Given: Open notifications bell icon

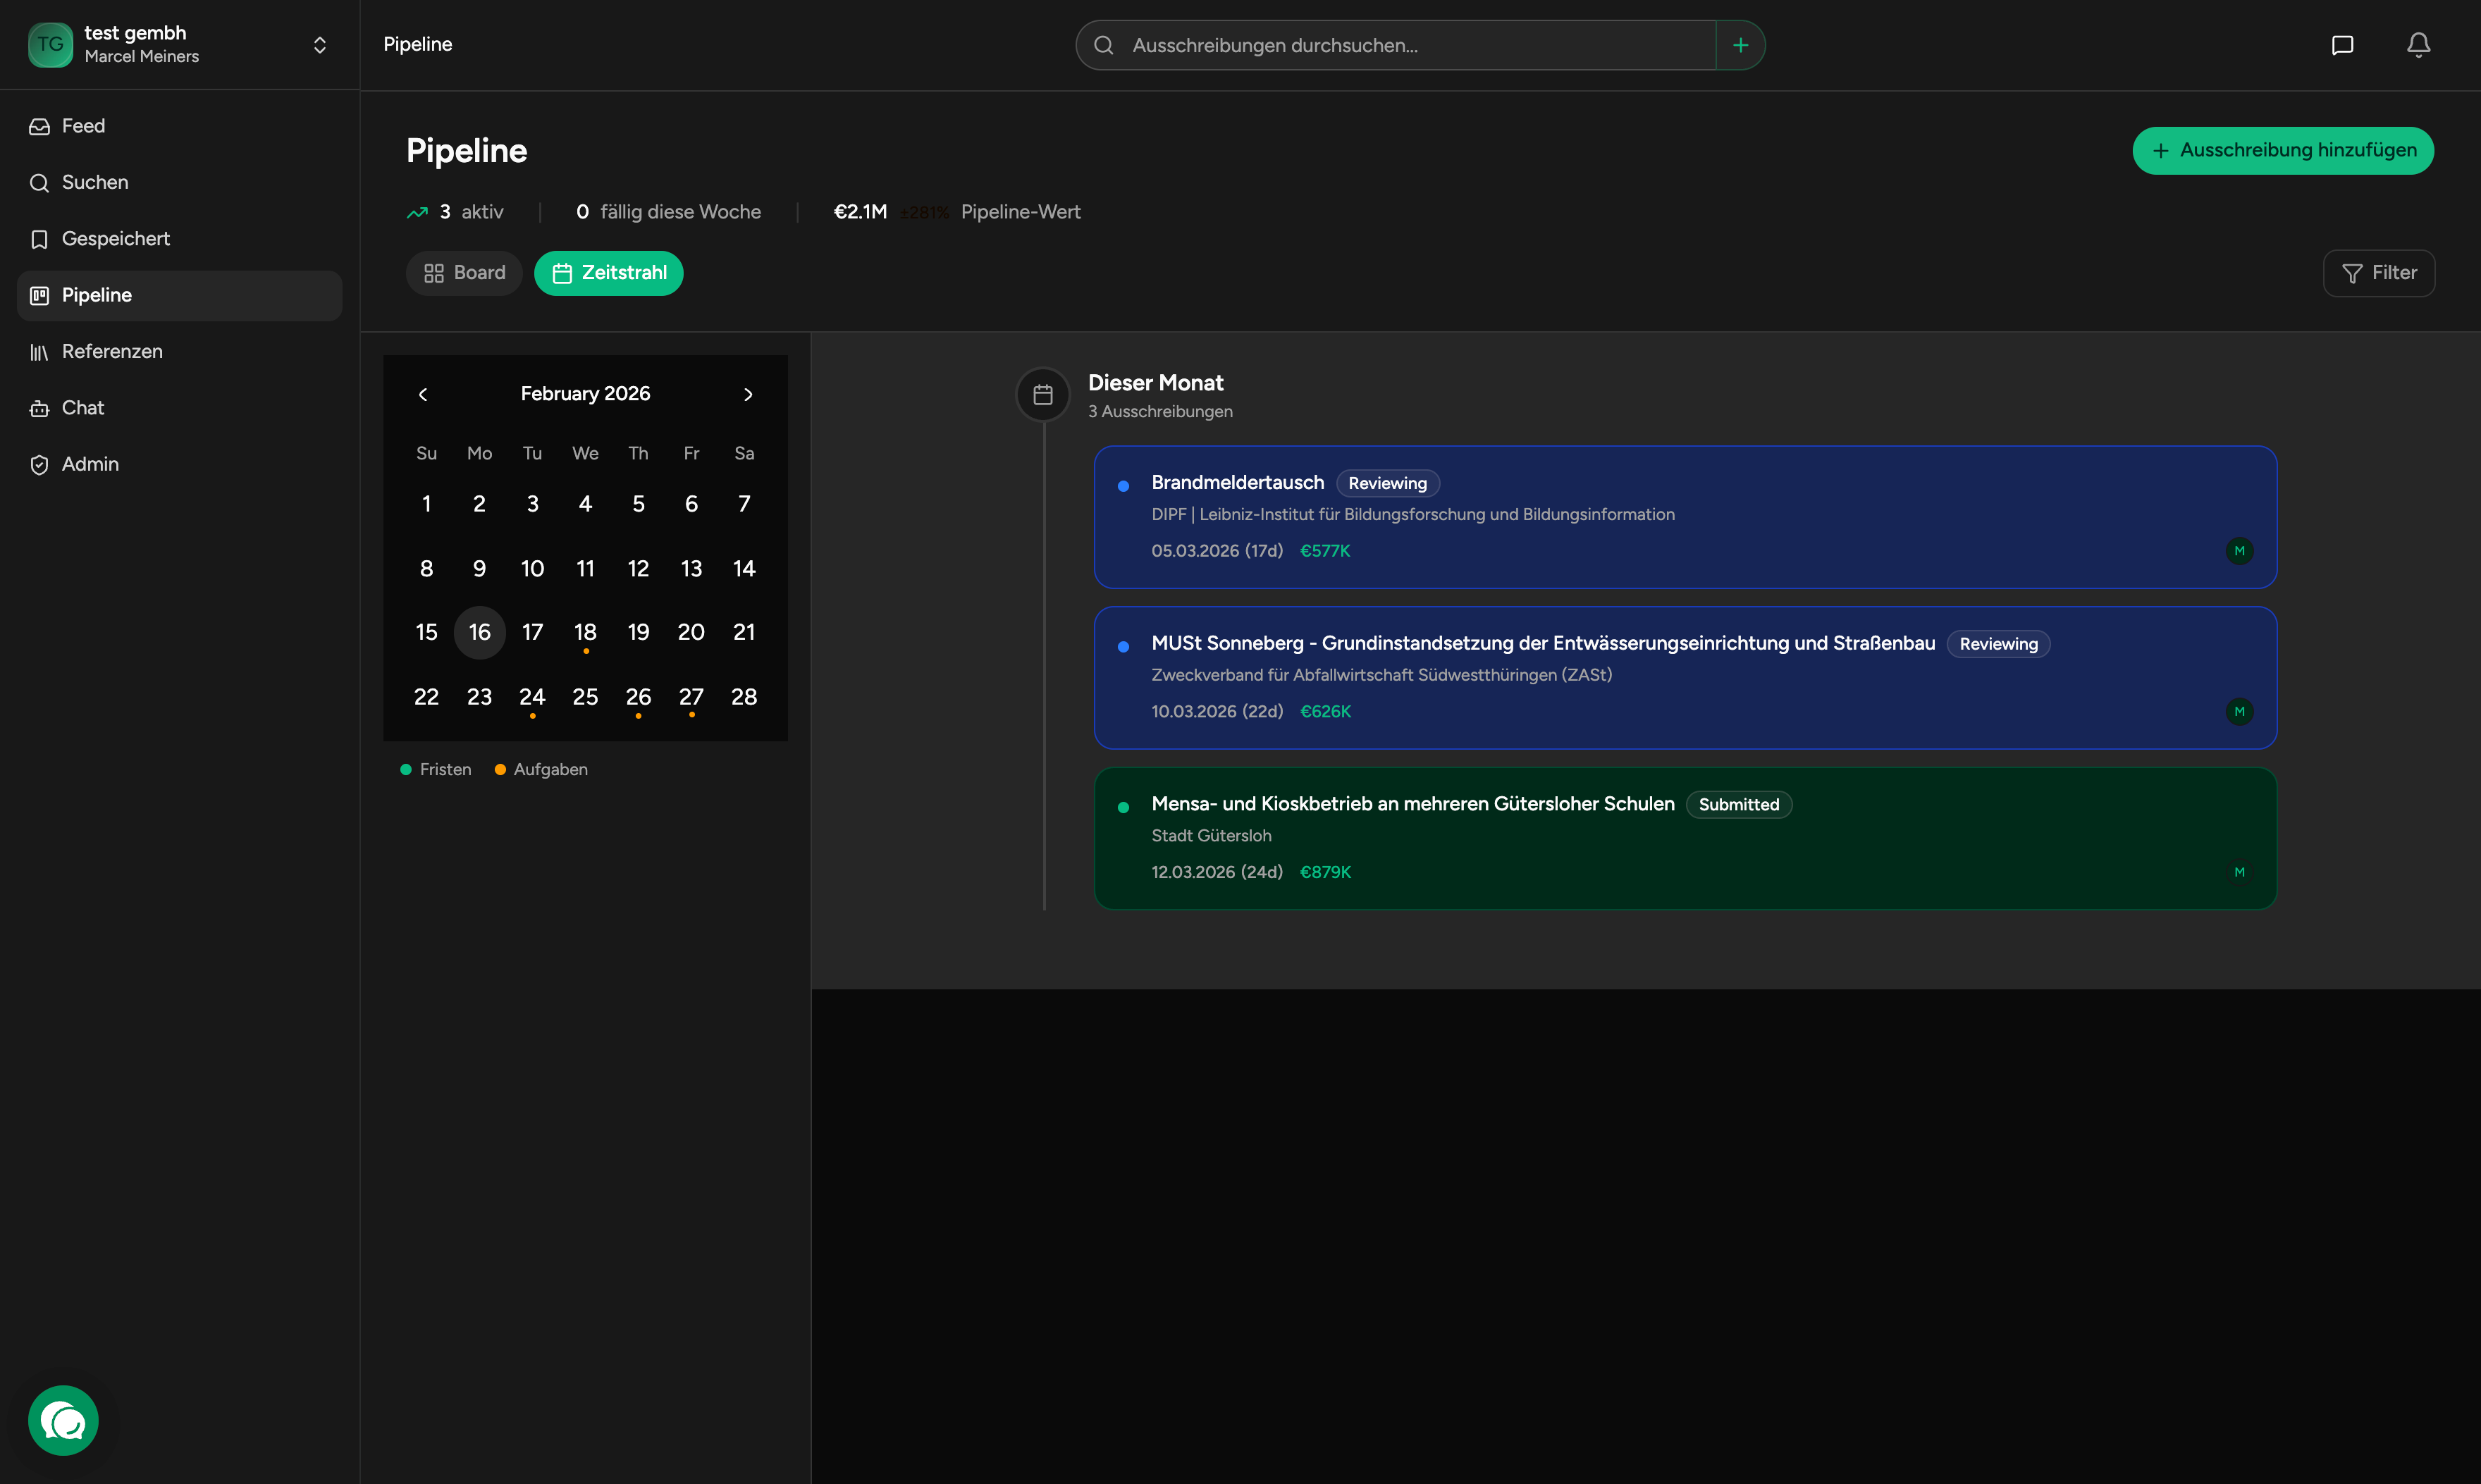Looking at the screenshot, I should pyautogui.click(x=2418, y=45).
